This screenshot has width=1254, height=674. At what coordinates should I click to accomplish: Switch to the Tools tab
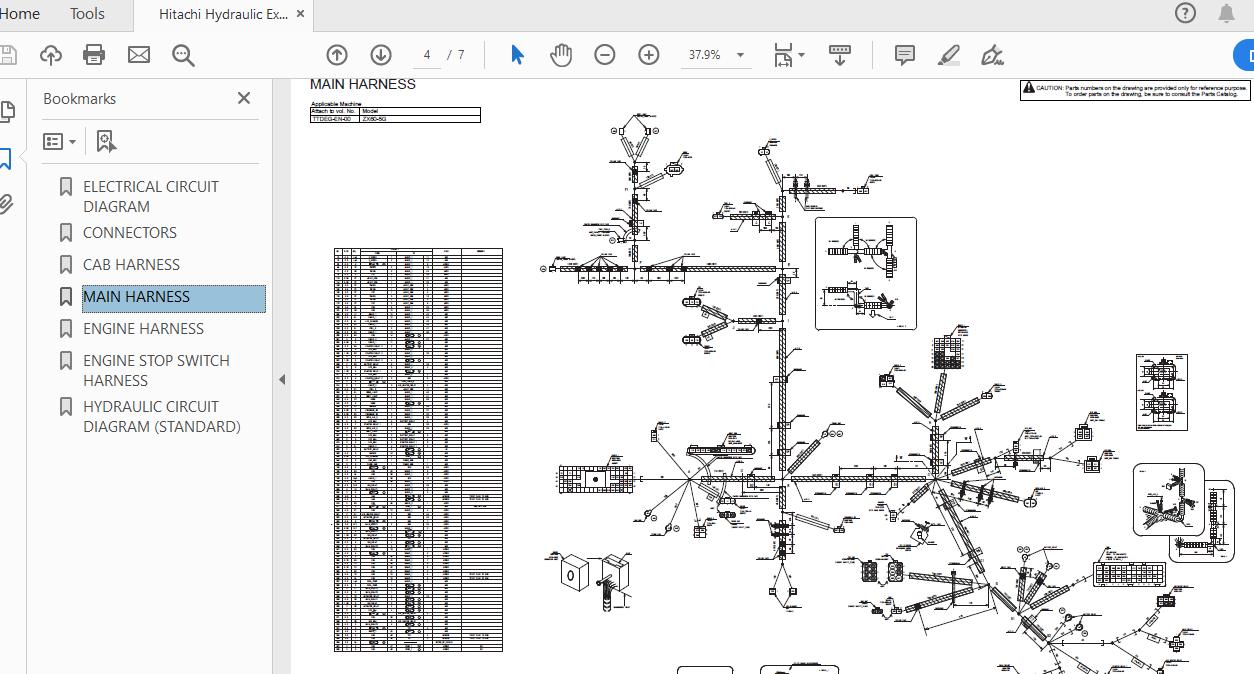[87, 14]
